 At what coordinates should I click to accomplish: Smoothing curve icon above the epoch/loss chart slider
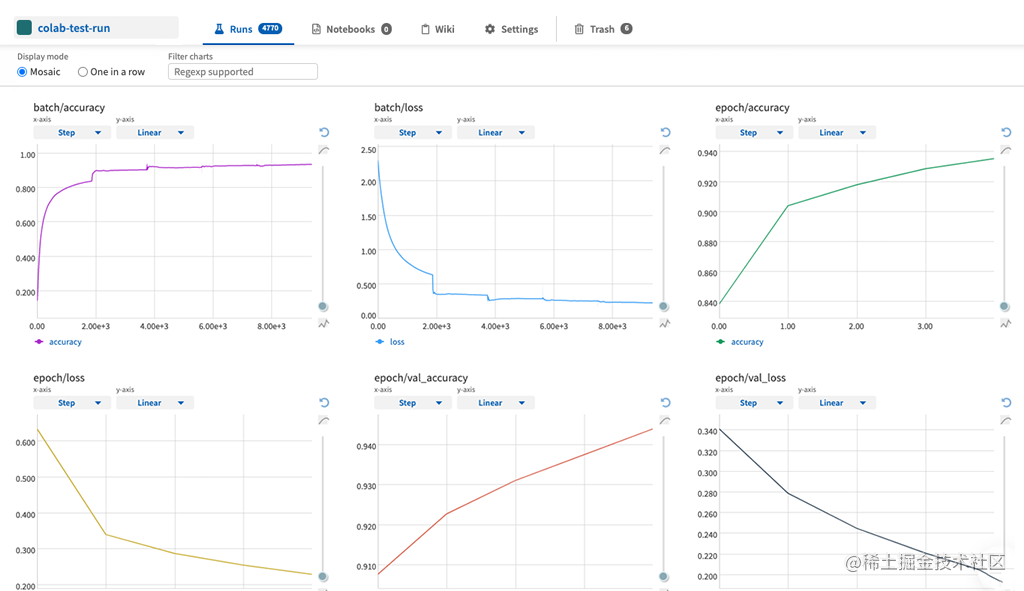pyautogui.click(x=323, y=421)
